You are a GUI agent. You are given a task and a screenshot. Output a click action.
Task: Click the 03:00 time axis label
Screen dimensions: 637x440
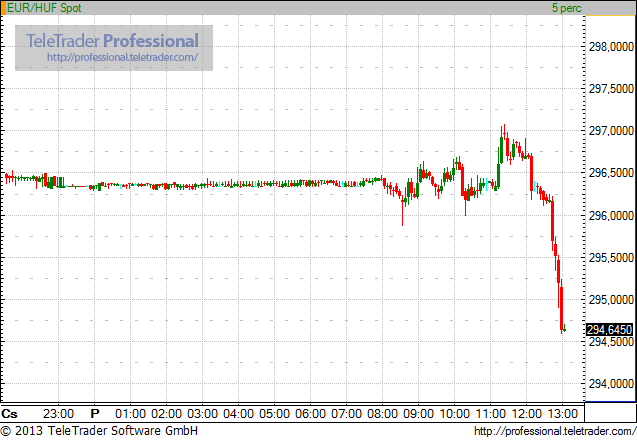coord(202,414)
